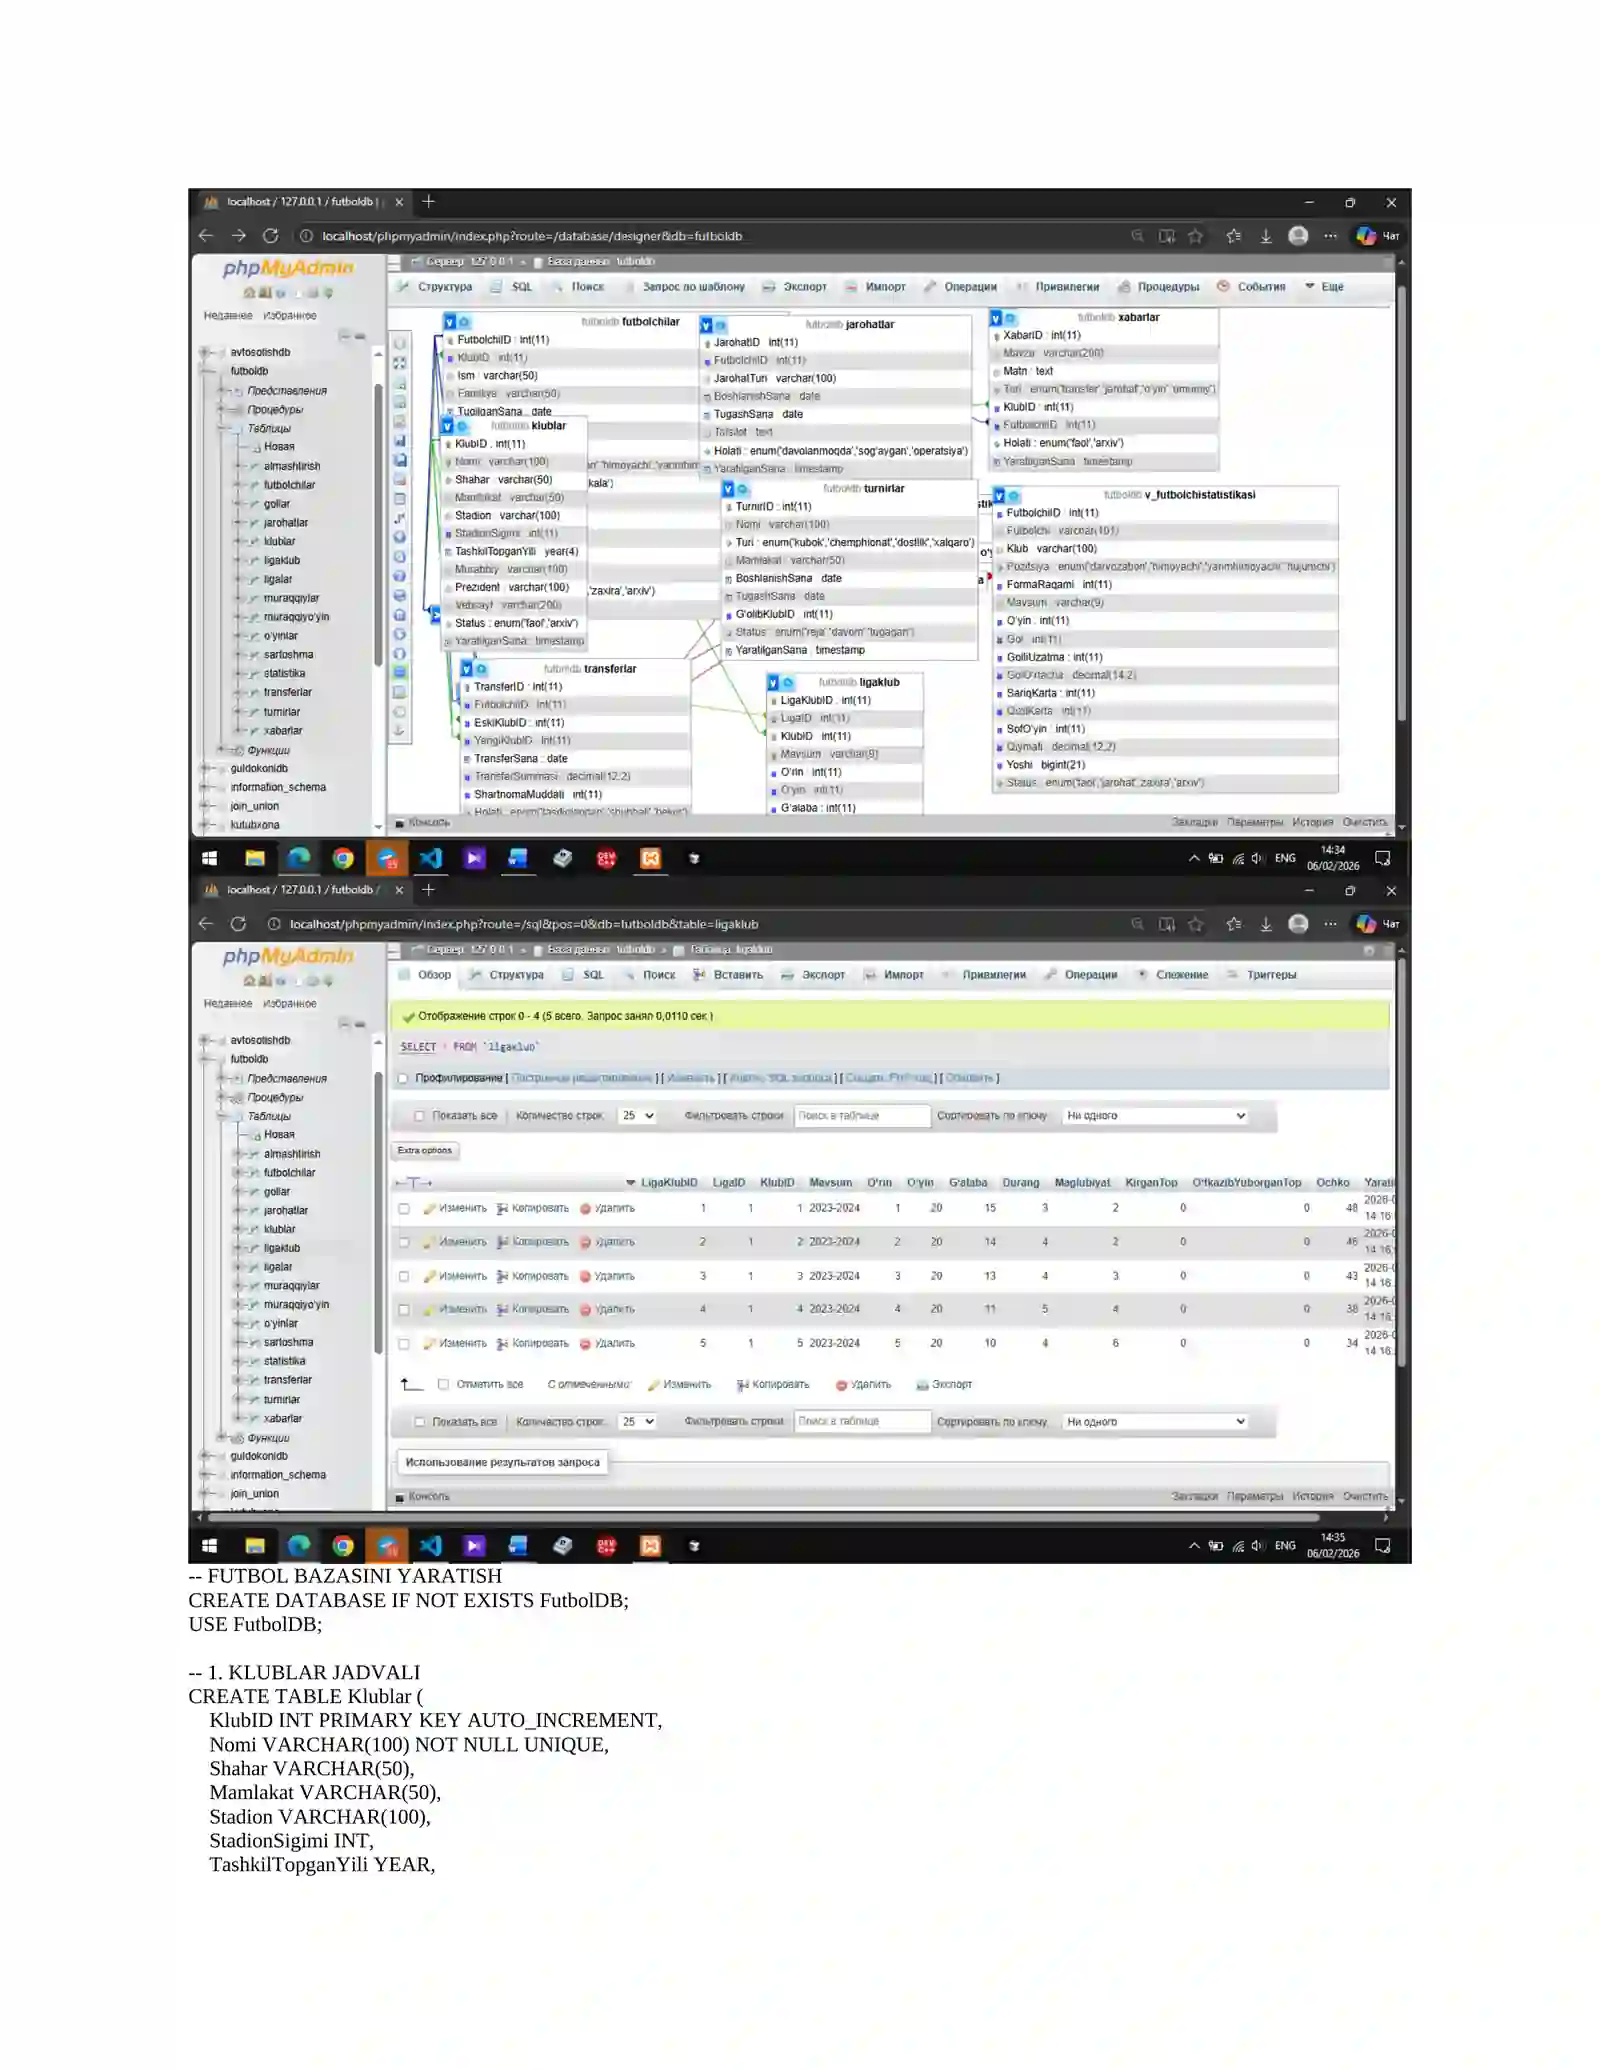1600x2070 pixels.
Task: Click collapse 'v' icon on ligaklub designer table
Action: 773,683
